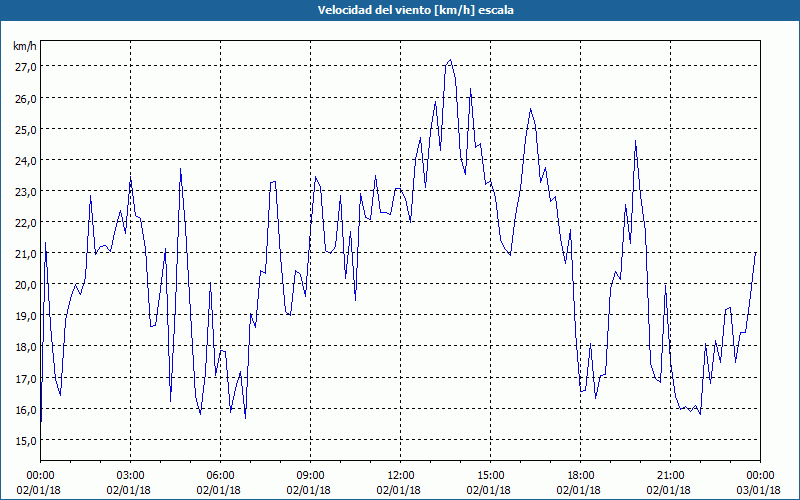The width and height of the screenshot is (800, 500).
Task: Click the 09:00 time axis label
Action: [x=310, y=476]
